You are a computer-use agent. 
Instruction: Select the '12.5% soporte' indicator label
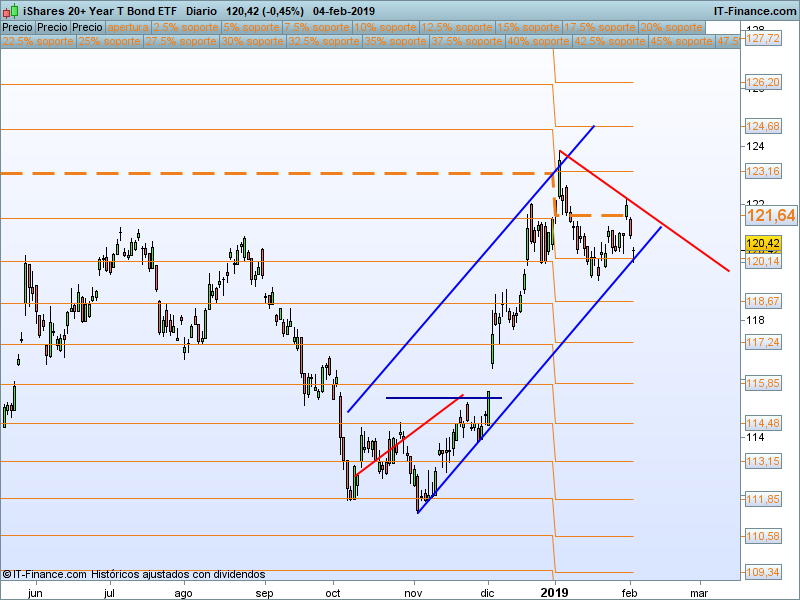[x=457, y=28]
